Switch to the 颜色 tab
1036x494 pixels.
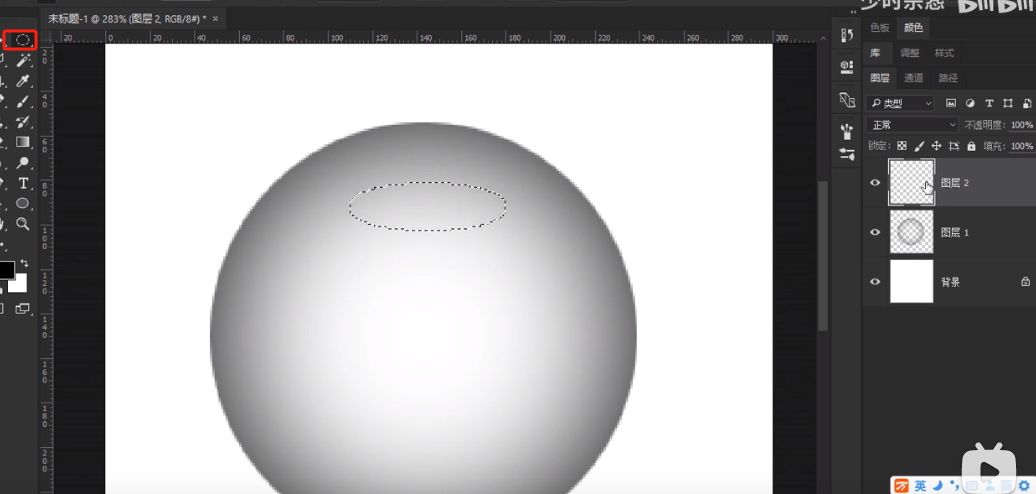click(913, 28)
